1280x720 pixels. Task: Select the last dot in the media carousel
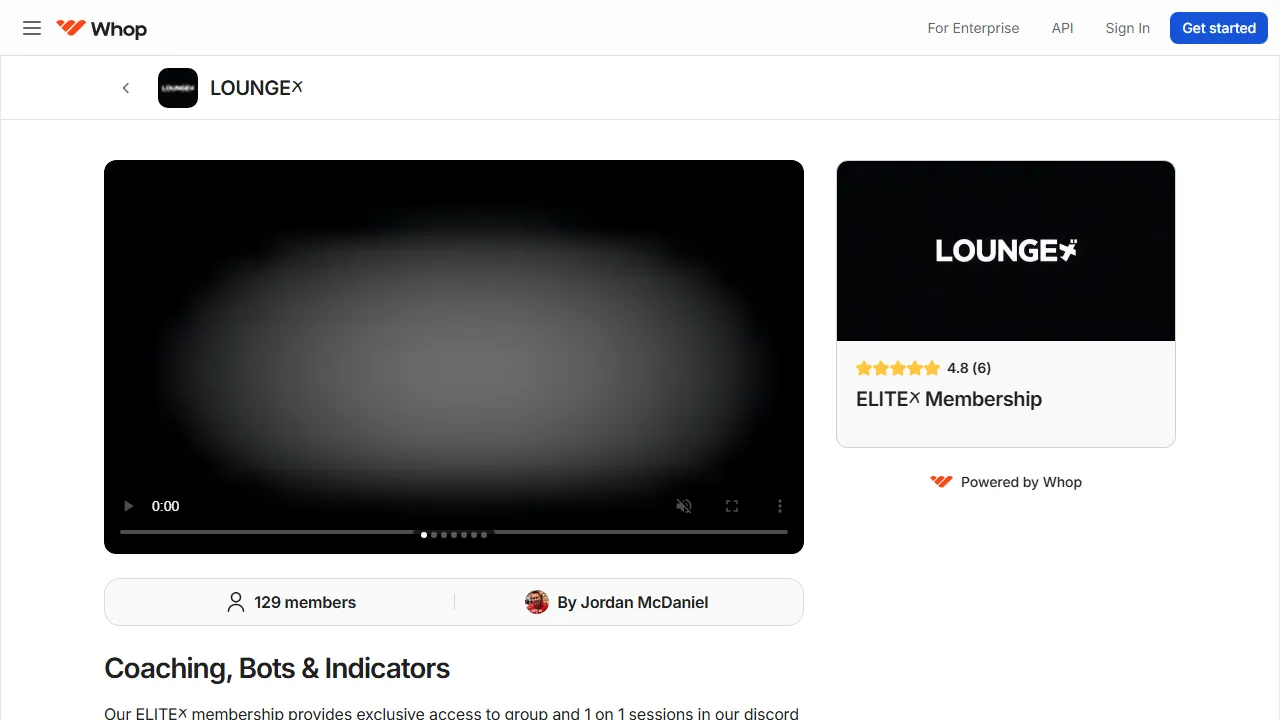point(484,534)
